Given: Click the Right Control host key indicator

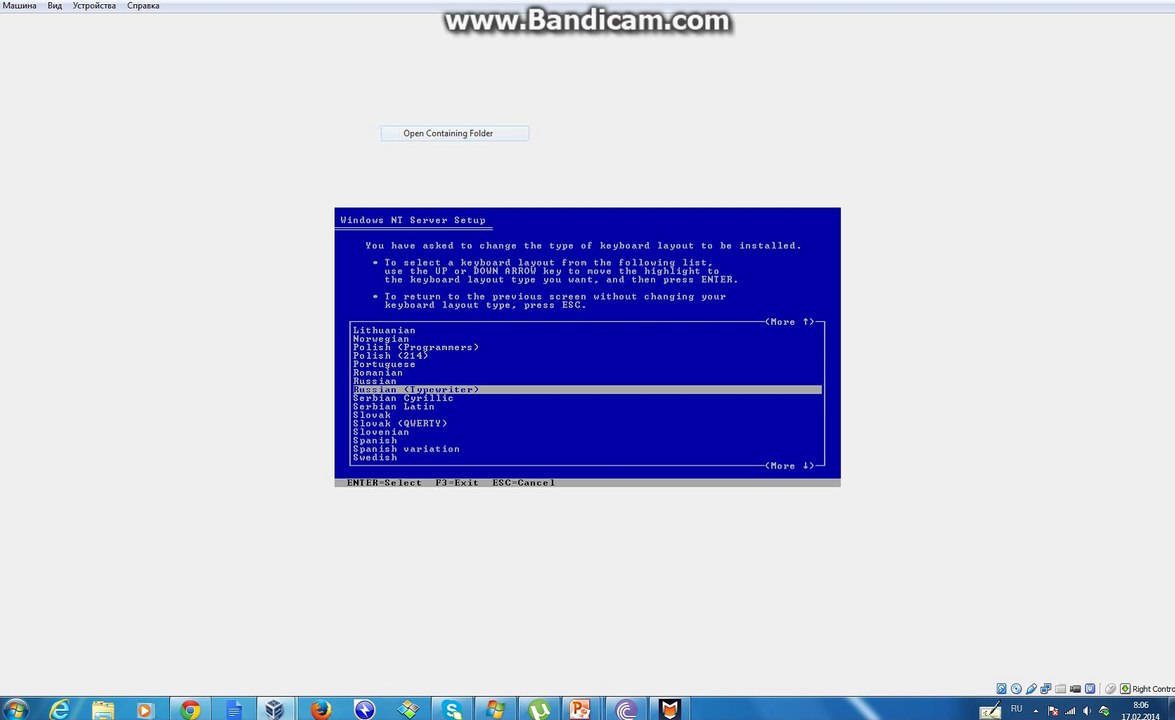Looking at the screenshot, I should (1147, 689).
